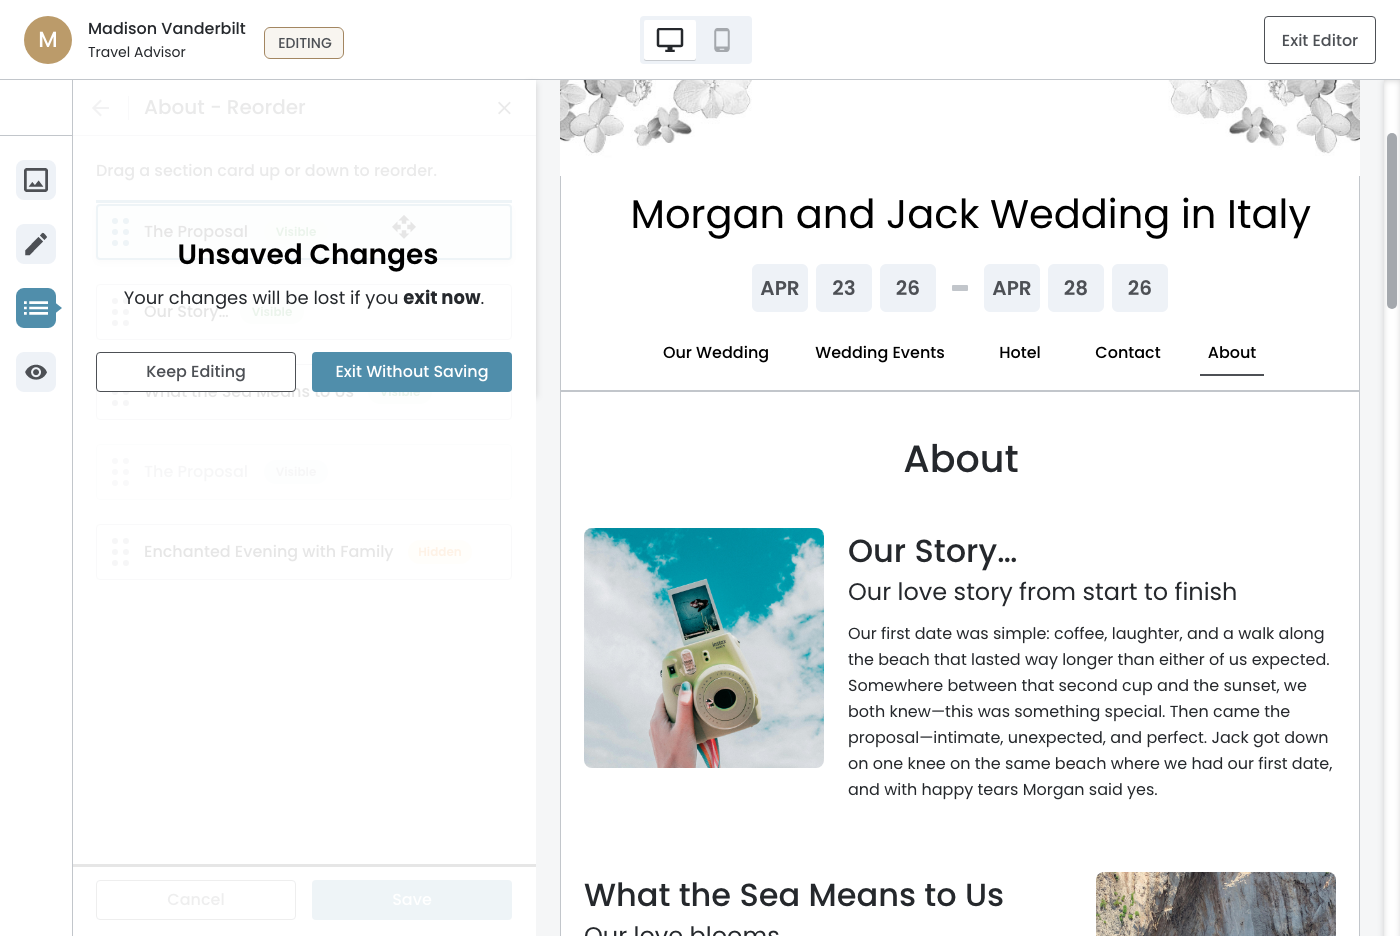Switch to mobile preview mode

(722, 40)
